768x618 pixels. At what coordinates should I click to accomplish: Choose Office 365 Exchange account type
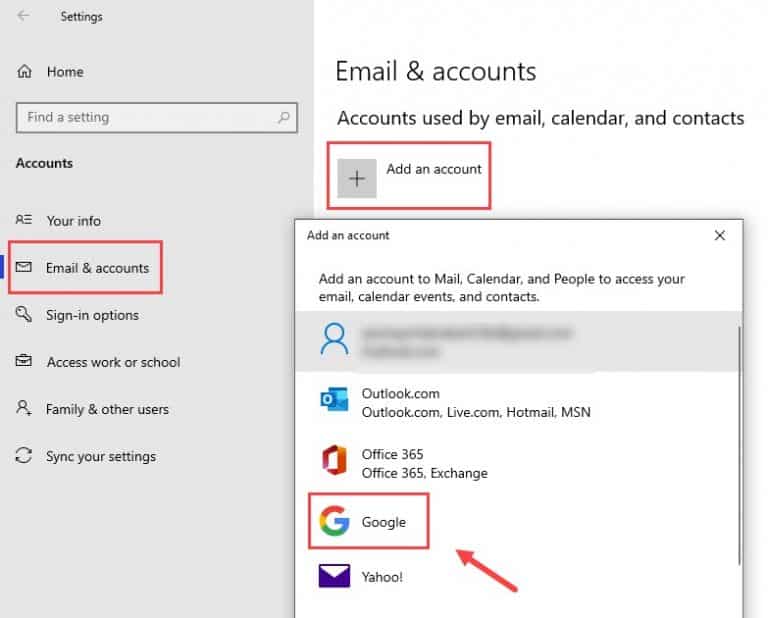click(x=517, y=463)
